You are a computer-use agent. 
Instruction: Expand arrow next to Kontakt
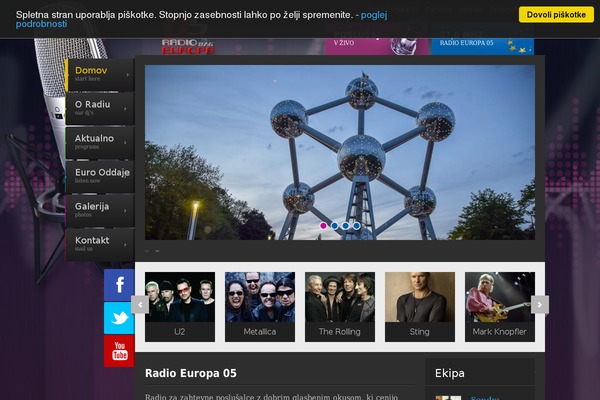(x=125, y=245)
